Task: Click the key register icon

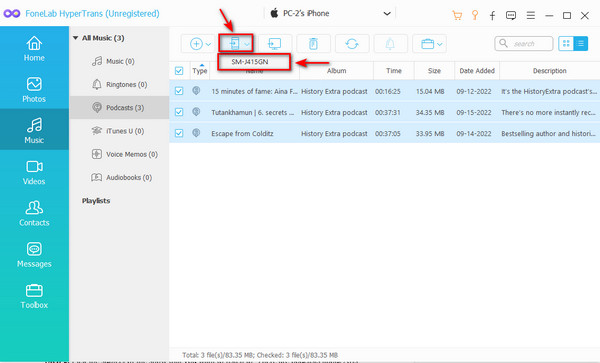Action: pyautogui.click(x=475, y=15)
